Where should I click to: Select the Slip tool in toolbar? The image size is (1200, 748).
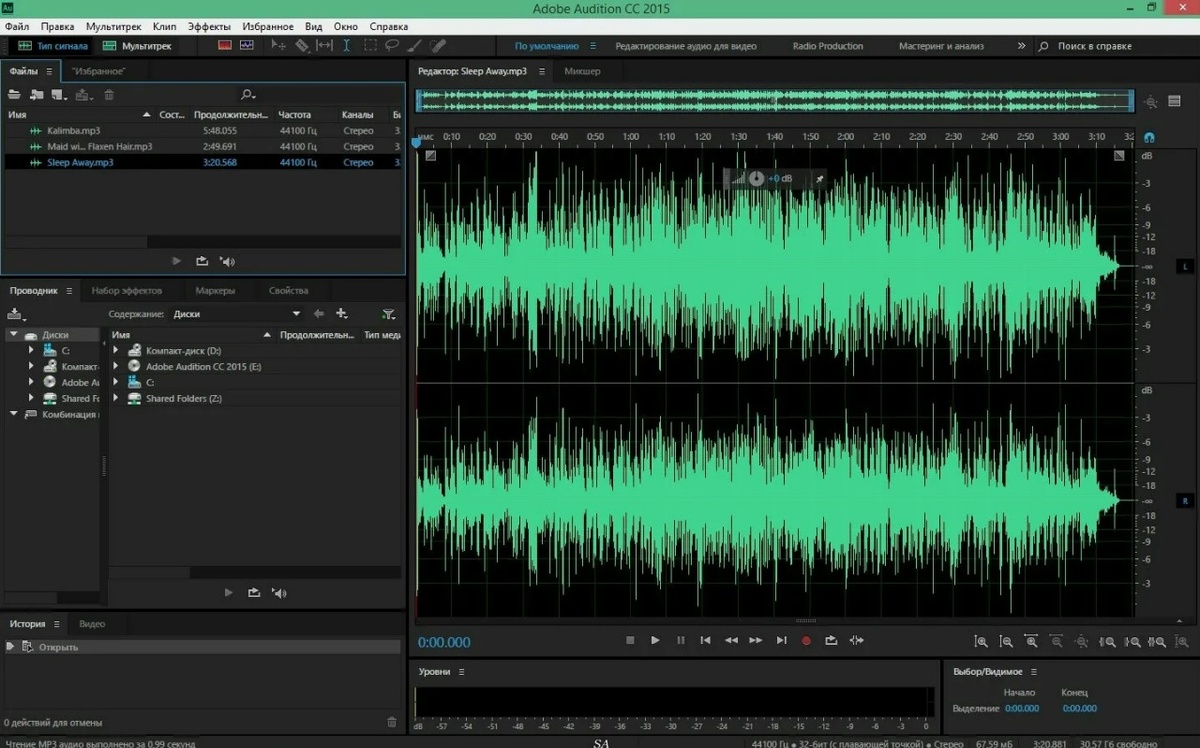point(324,46)
